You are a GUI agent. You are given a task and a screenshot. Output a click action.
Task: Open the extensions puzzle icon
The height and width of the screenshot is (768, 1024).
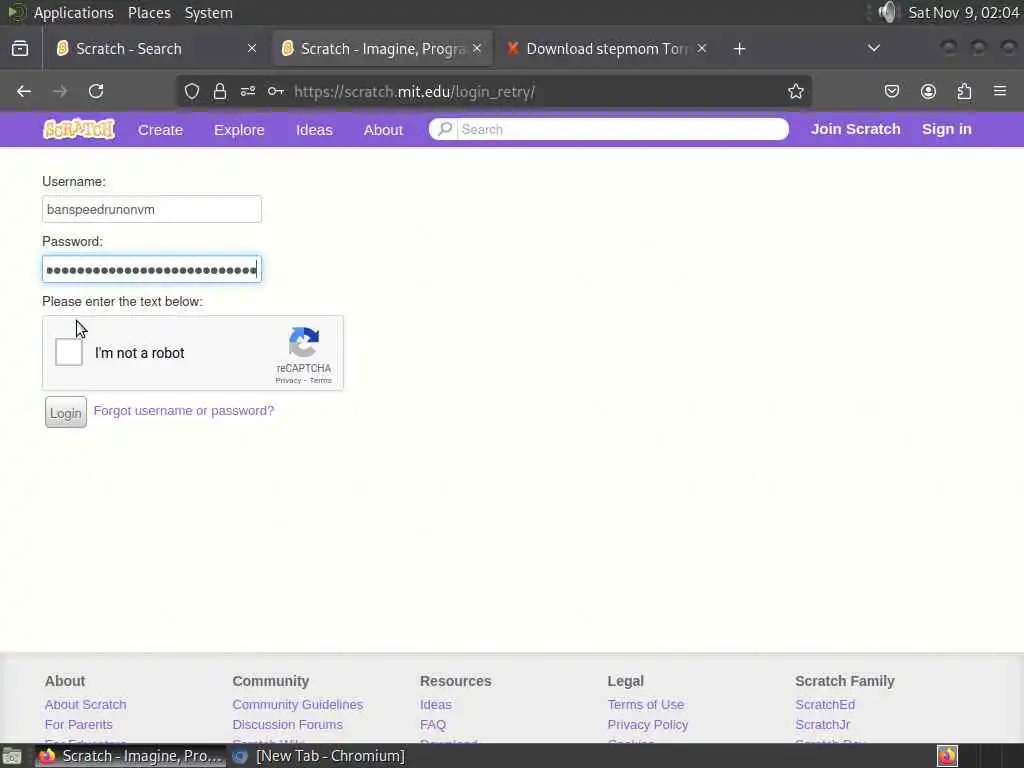(x=964, y=91)
